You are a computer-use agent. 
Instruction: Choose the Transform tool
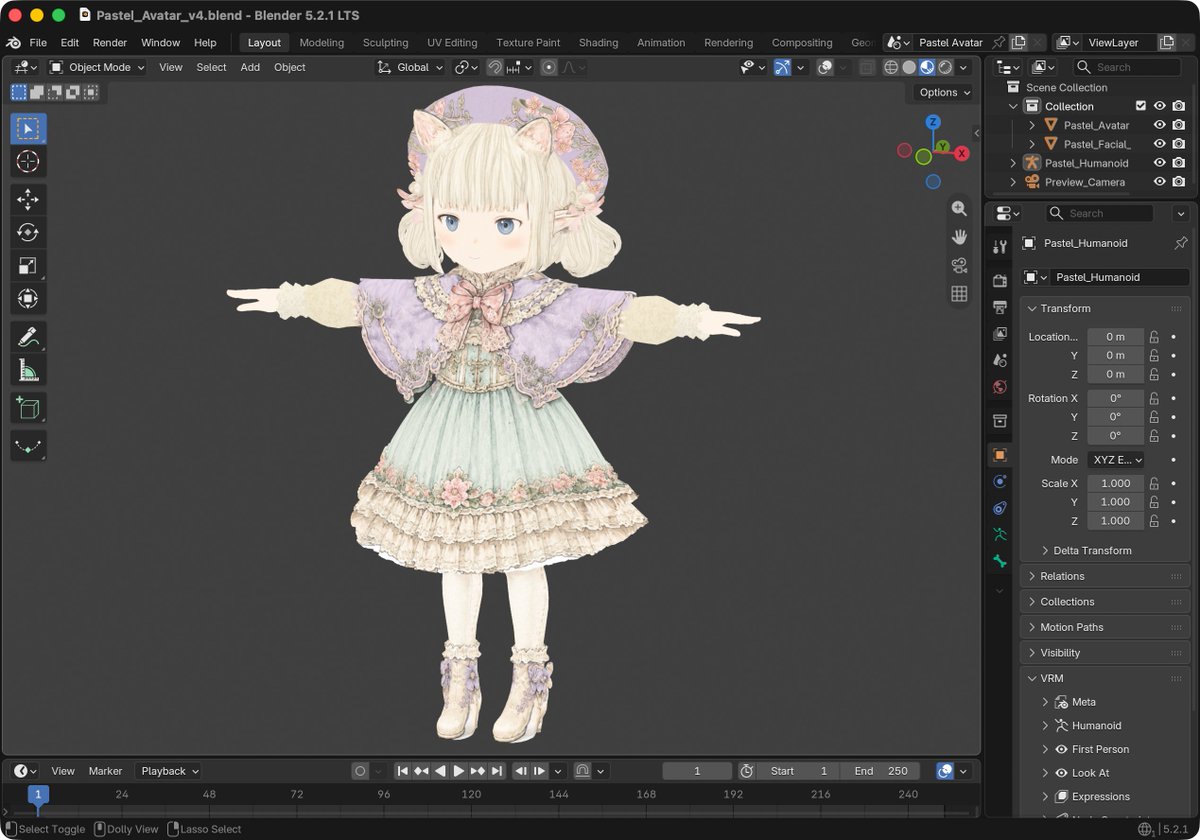[28, 299]
